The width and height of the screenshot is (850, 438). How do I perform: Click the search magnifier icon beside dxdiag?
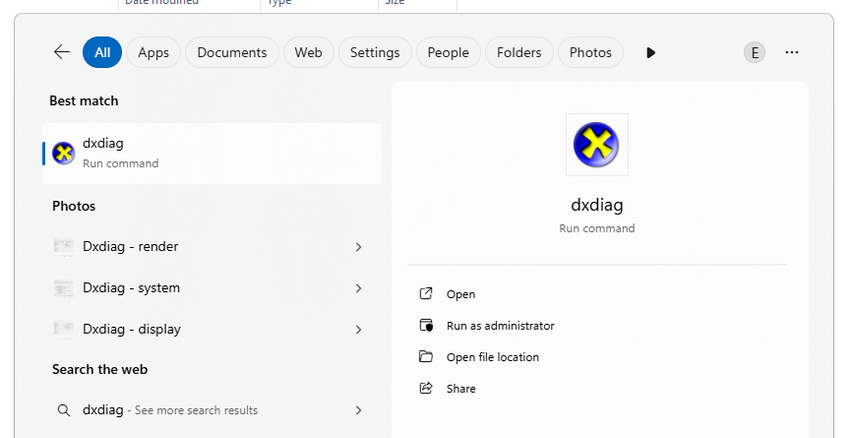click(x=63, y=410)
